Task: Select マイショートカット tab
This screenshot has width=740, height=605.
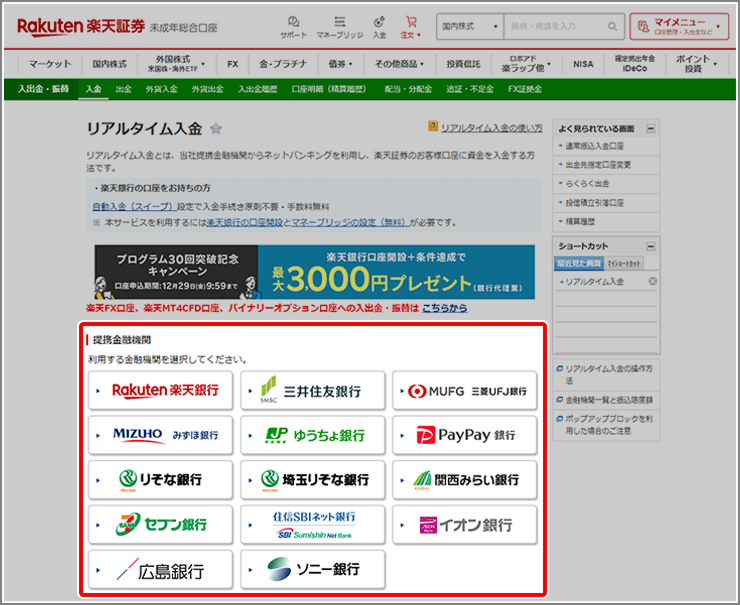Action: tap(623, 263)
